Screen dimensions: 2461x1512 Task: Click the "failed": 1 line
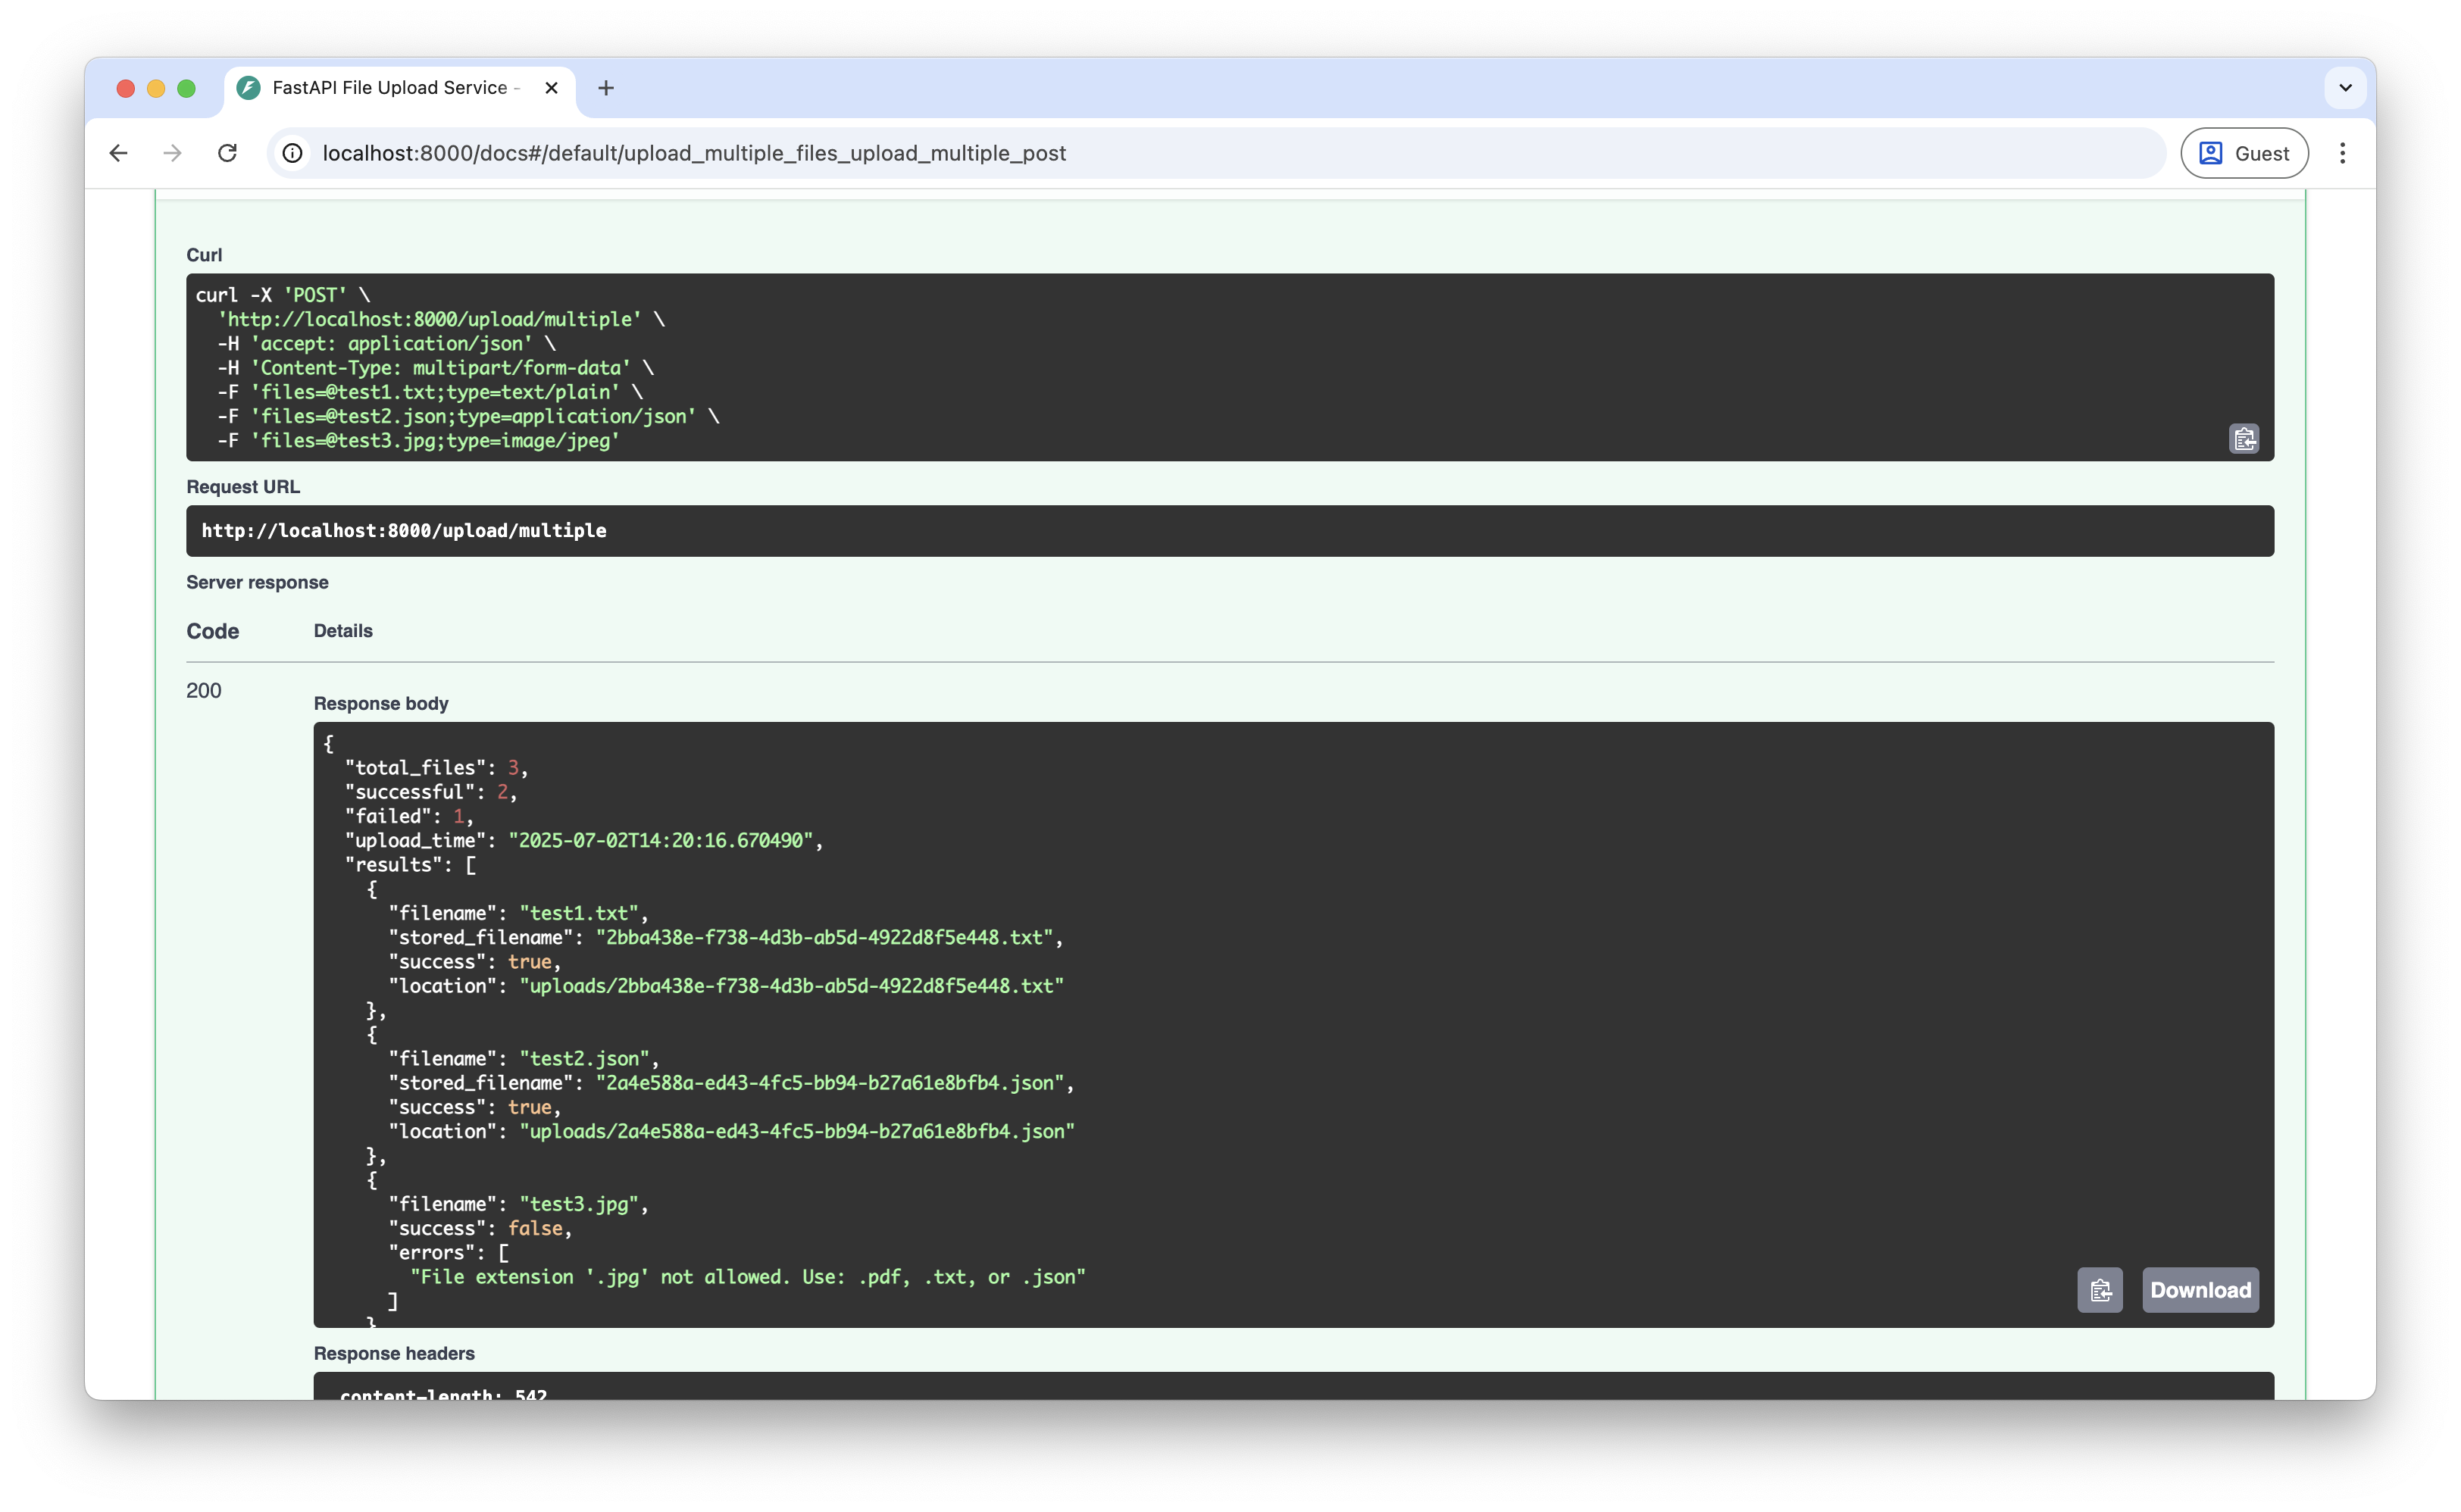click(x=409, y=816)
